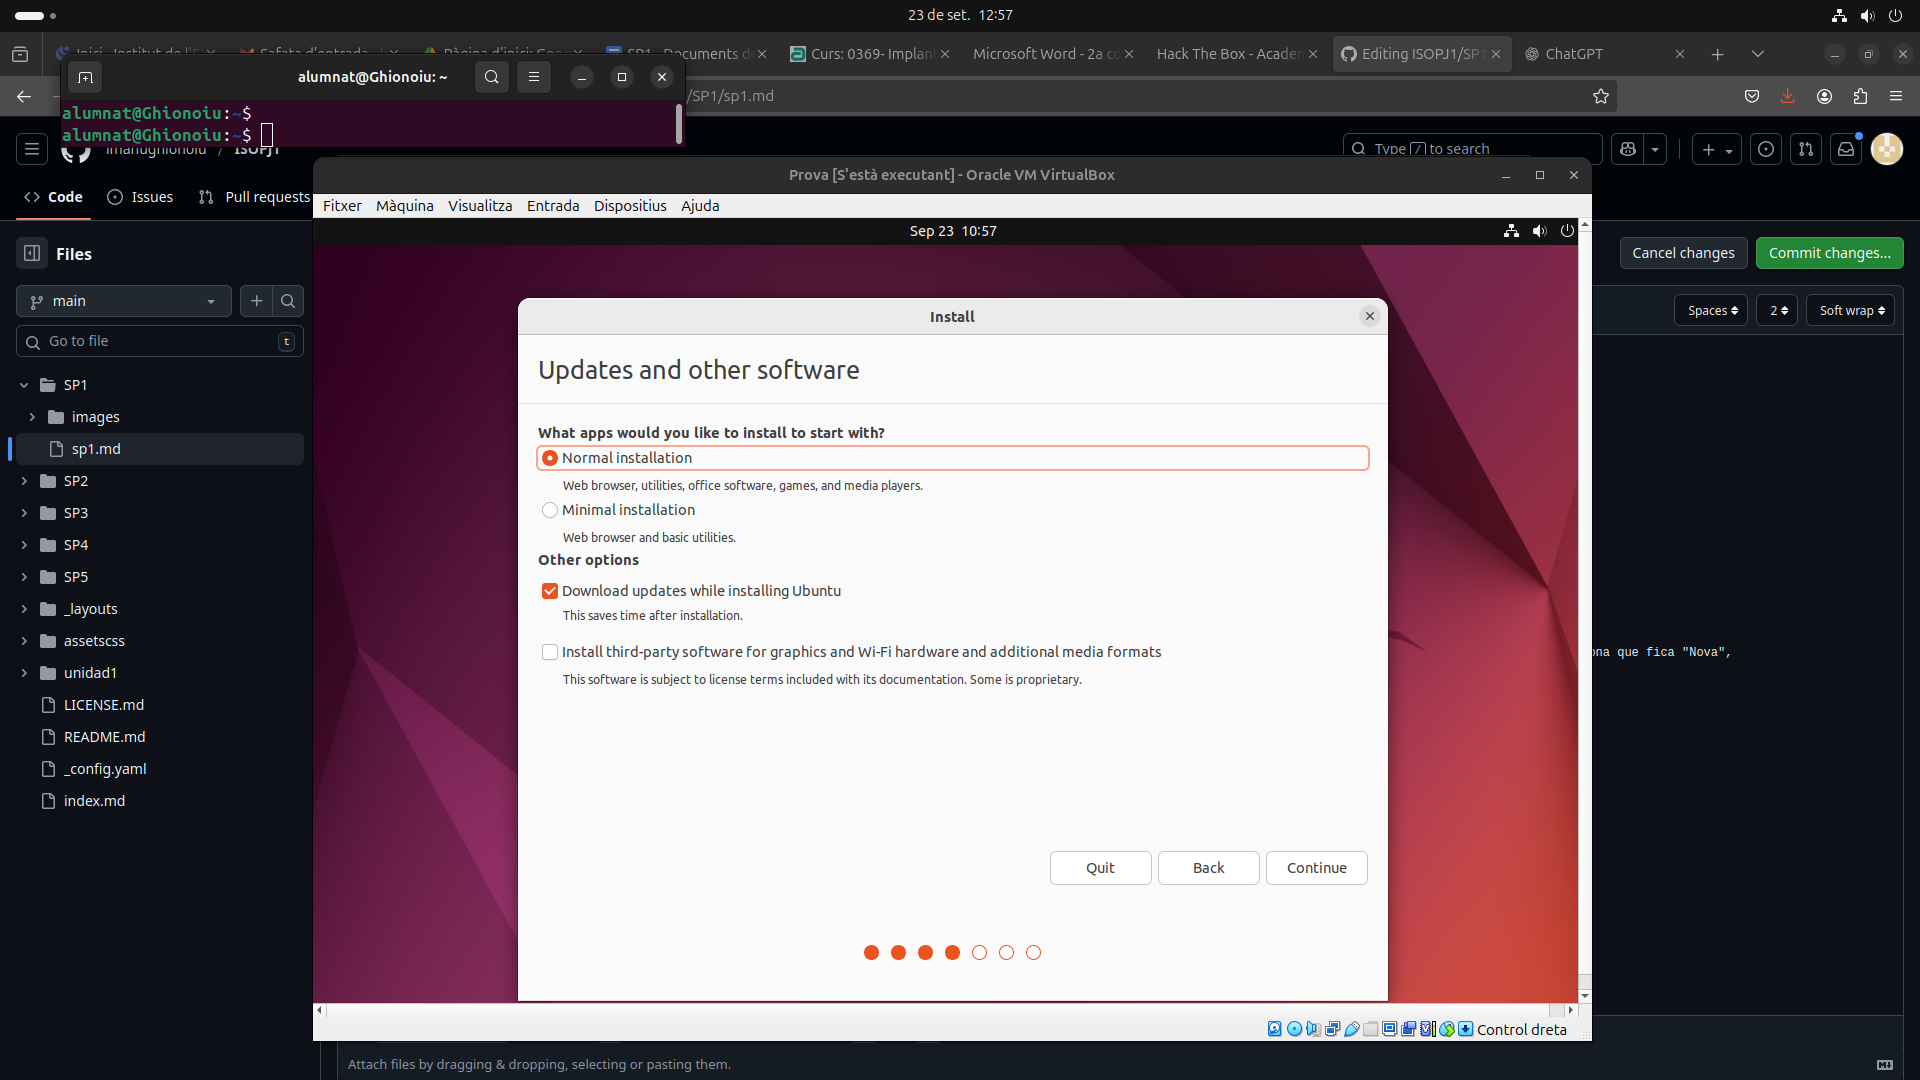
Task: Open the main branch dropdown
Action: [x=123, y=301]
